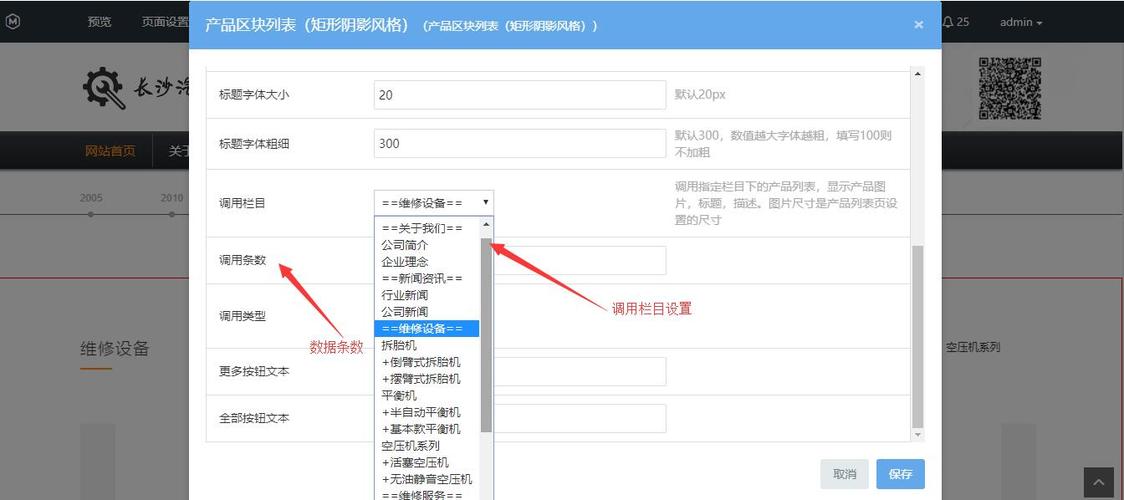
Task: Choose 拆胎机 option
Action: (x=427, y=345)
